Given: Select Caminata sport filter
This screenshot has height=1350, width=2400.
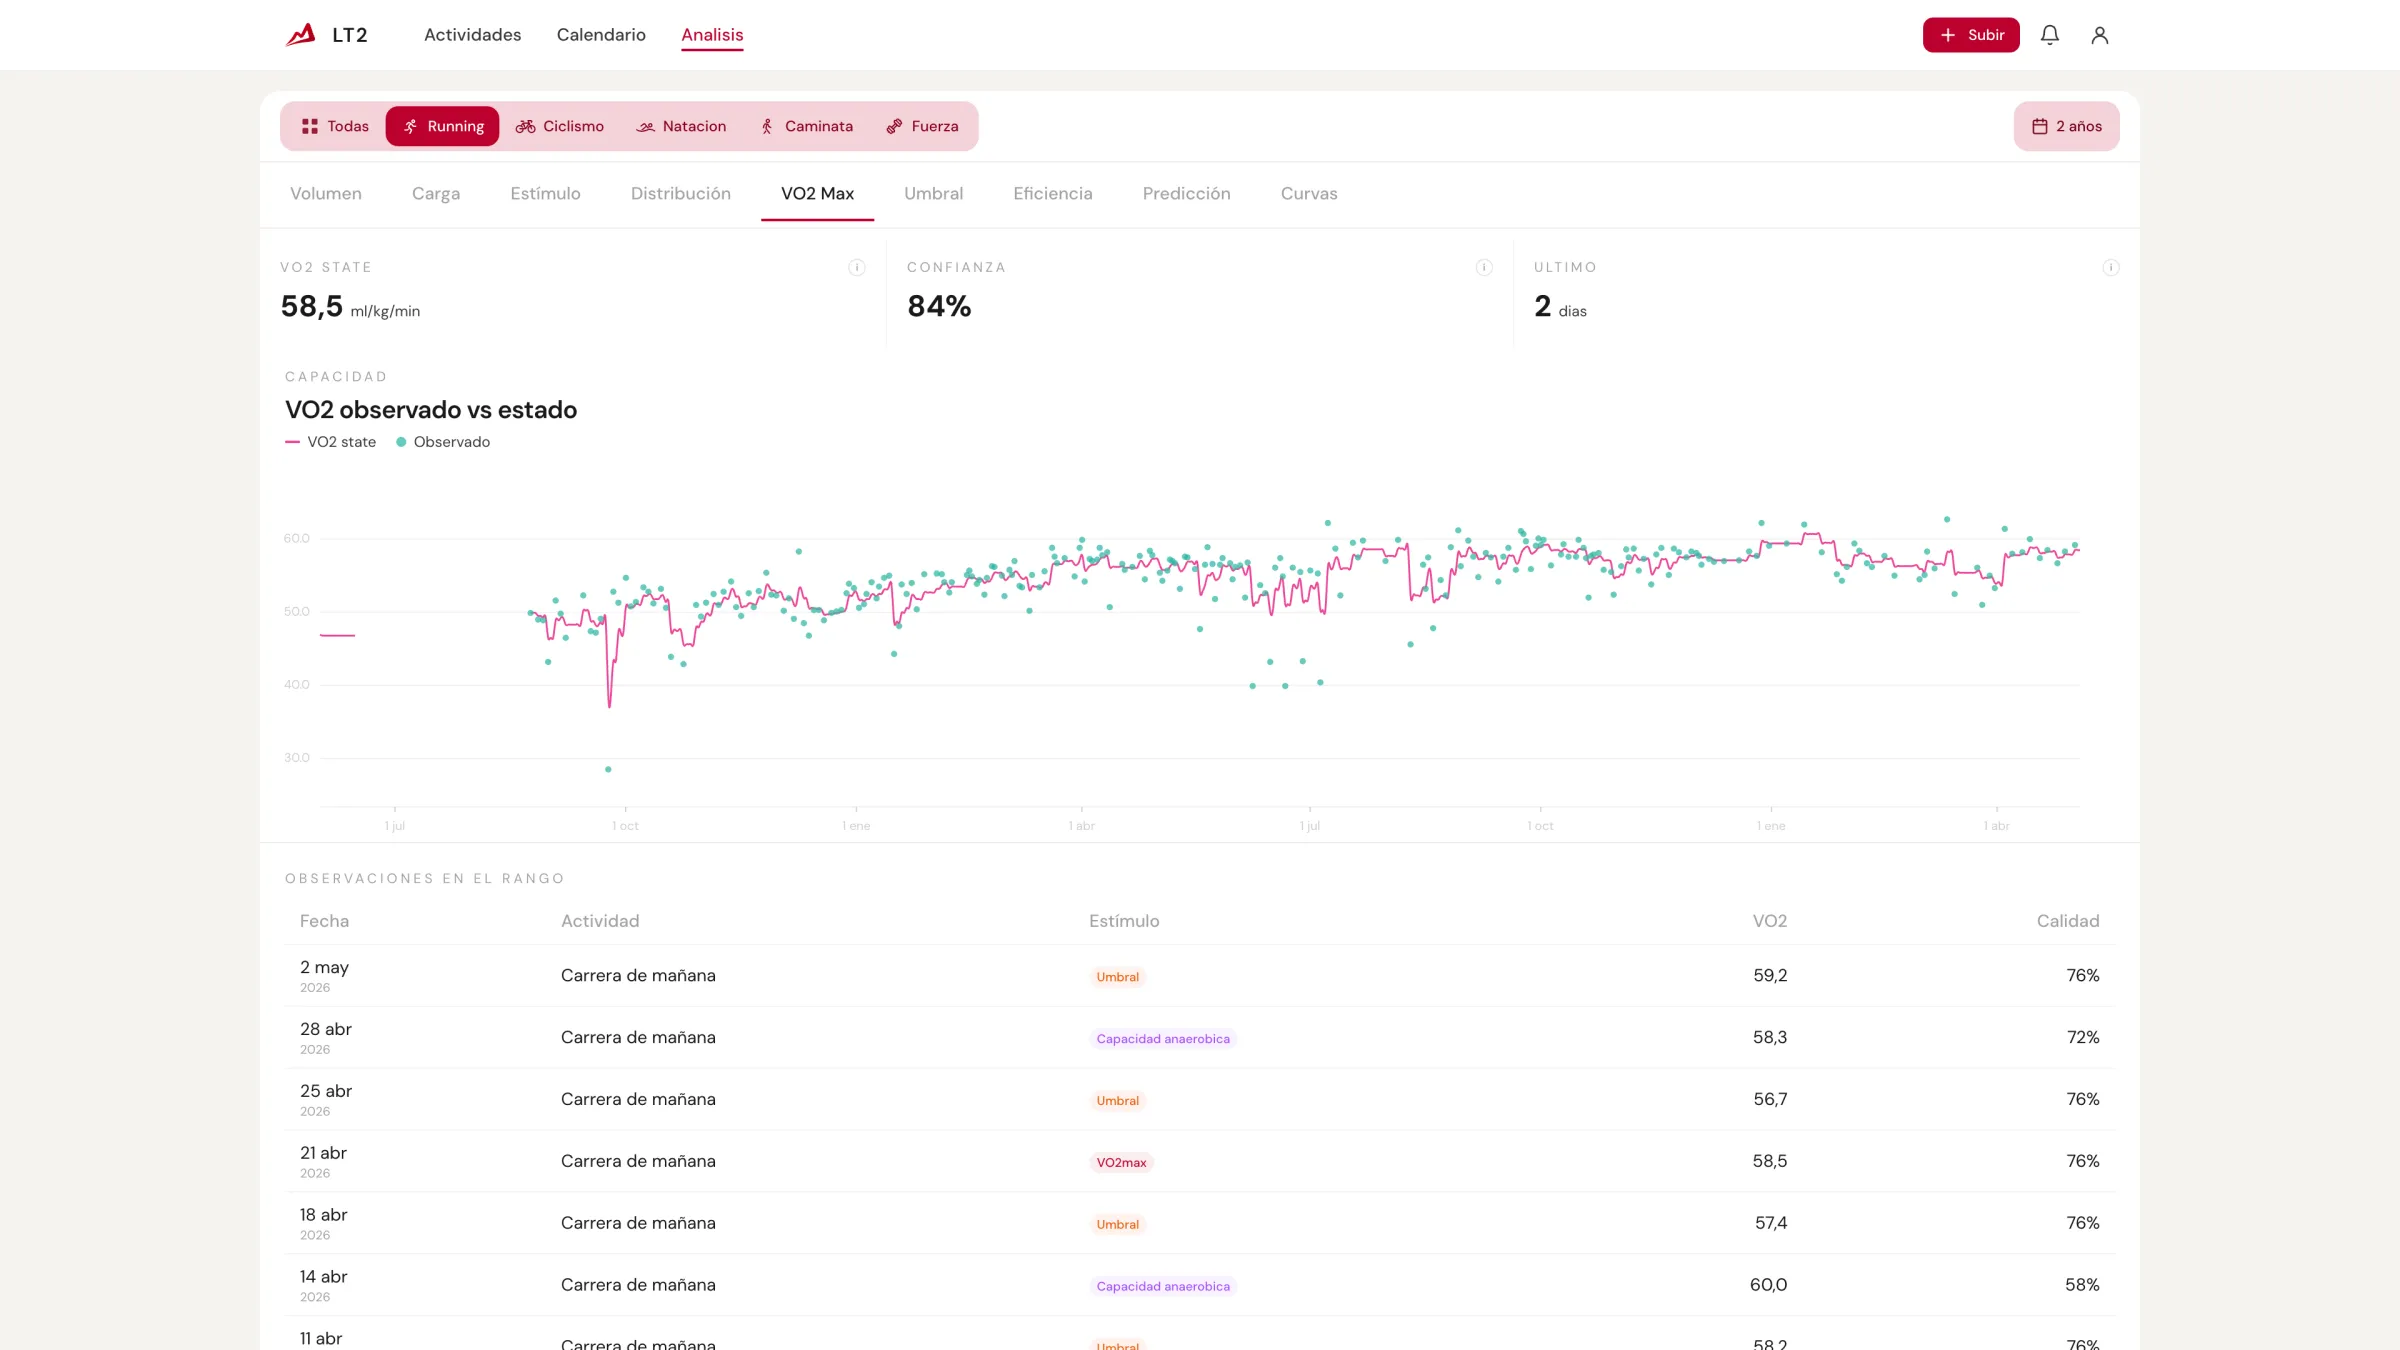Looking at the screenshot, I should 806,126.
